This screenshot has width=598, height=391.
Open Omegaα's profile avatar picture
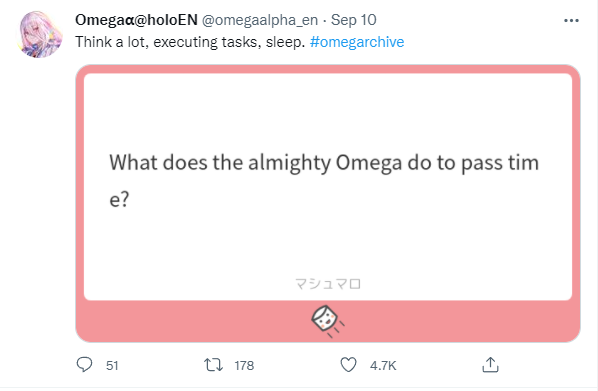[40, 35]
